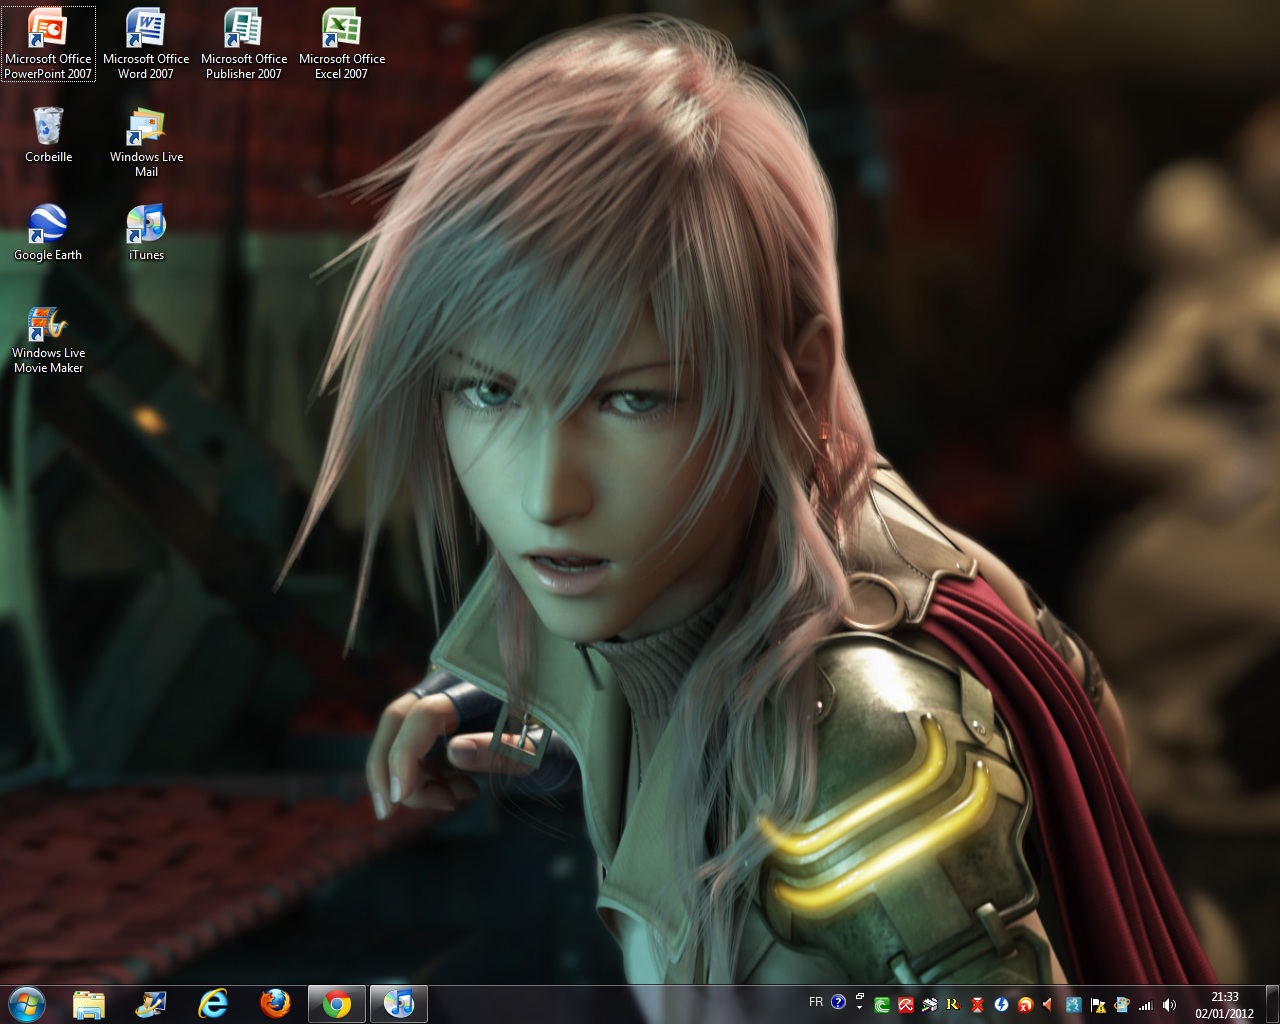Open the Windows Start menu
This screenshot has height=1024, width=1280.
26,1003
